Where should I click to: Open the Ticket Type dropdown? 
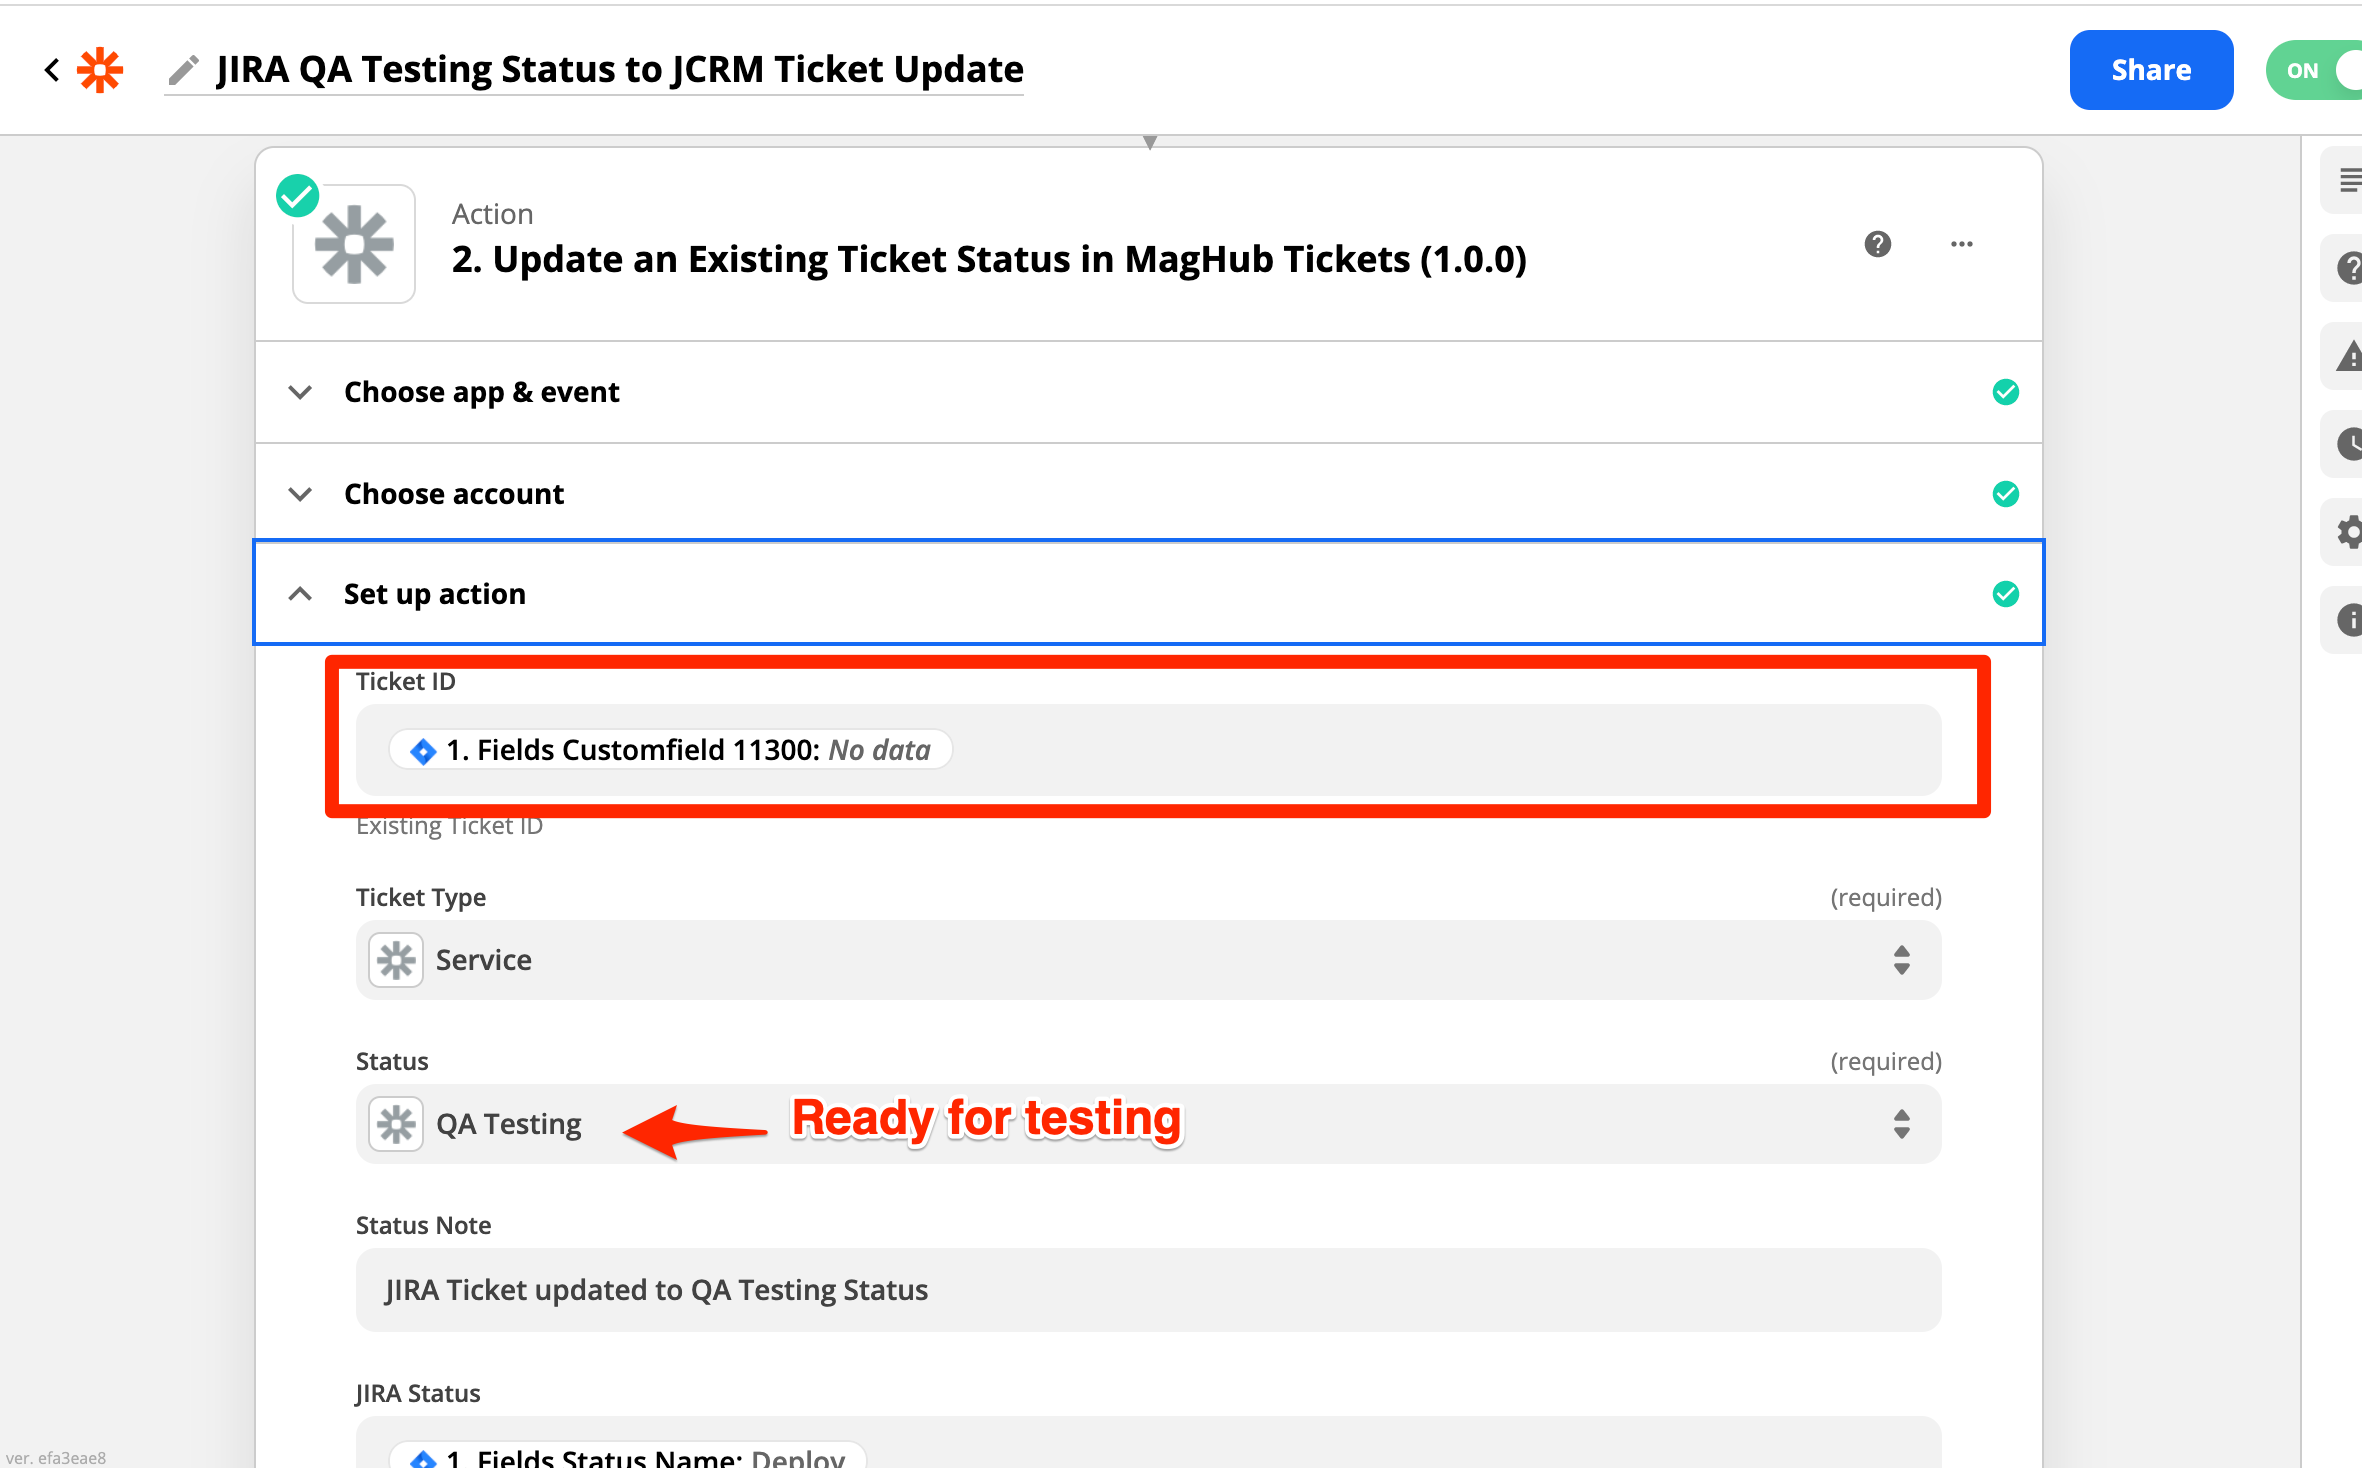click(1148, 960)
